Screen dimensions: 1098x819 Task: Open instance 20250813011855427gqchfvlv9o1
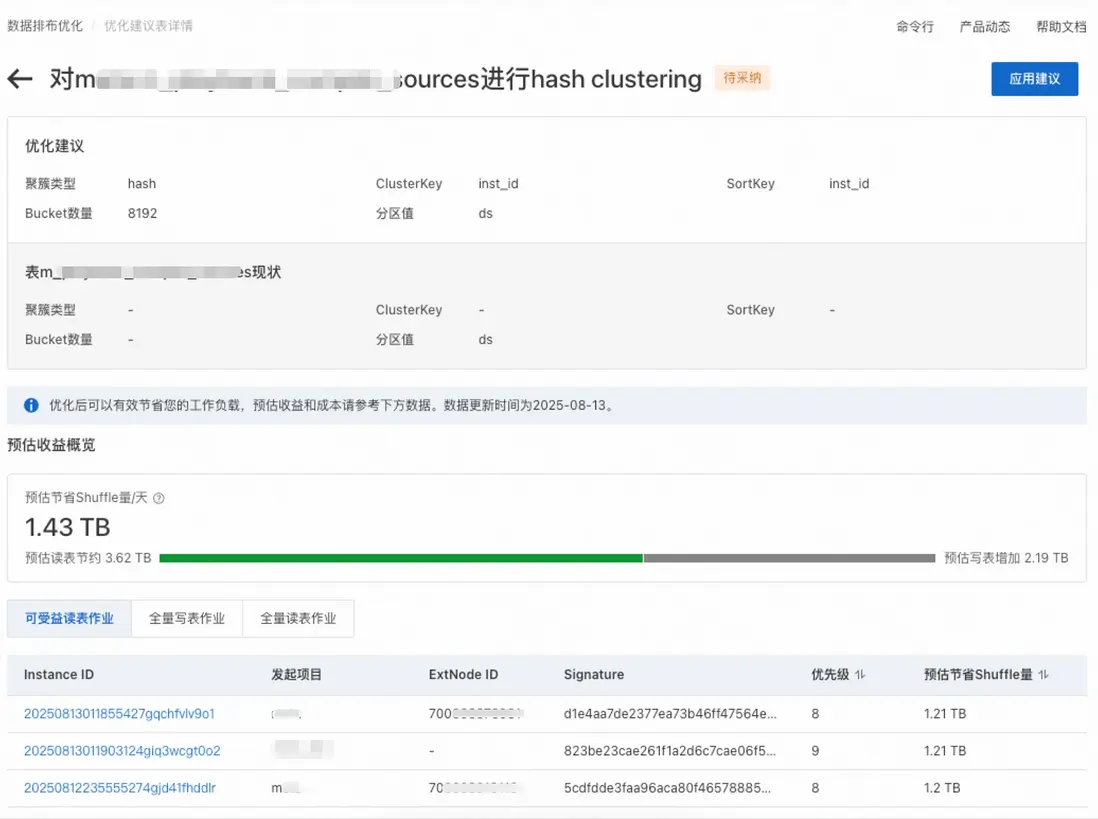tap(119, 714)
